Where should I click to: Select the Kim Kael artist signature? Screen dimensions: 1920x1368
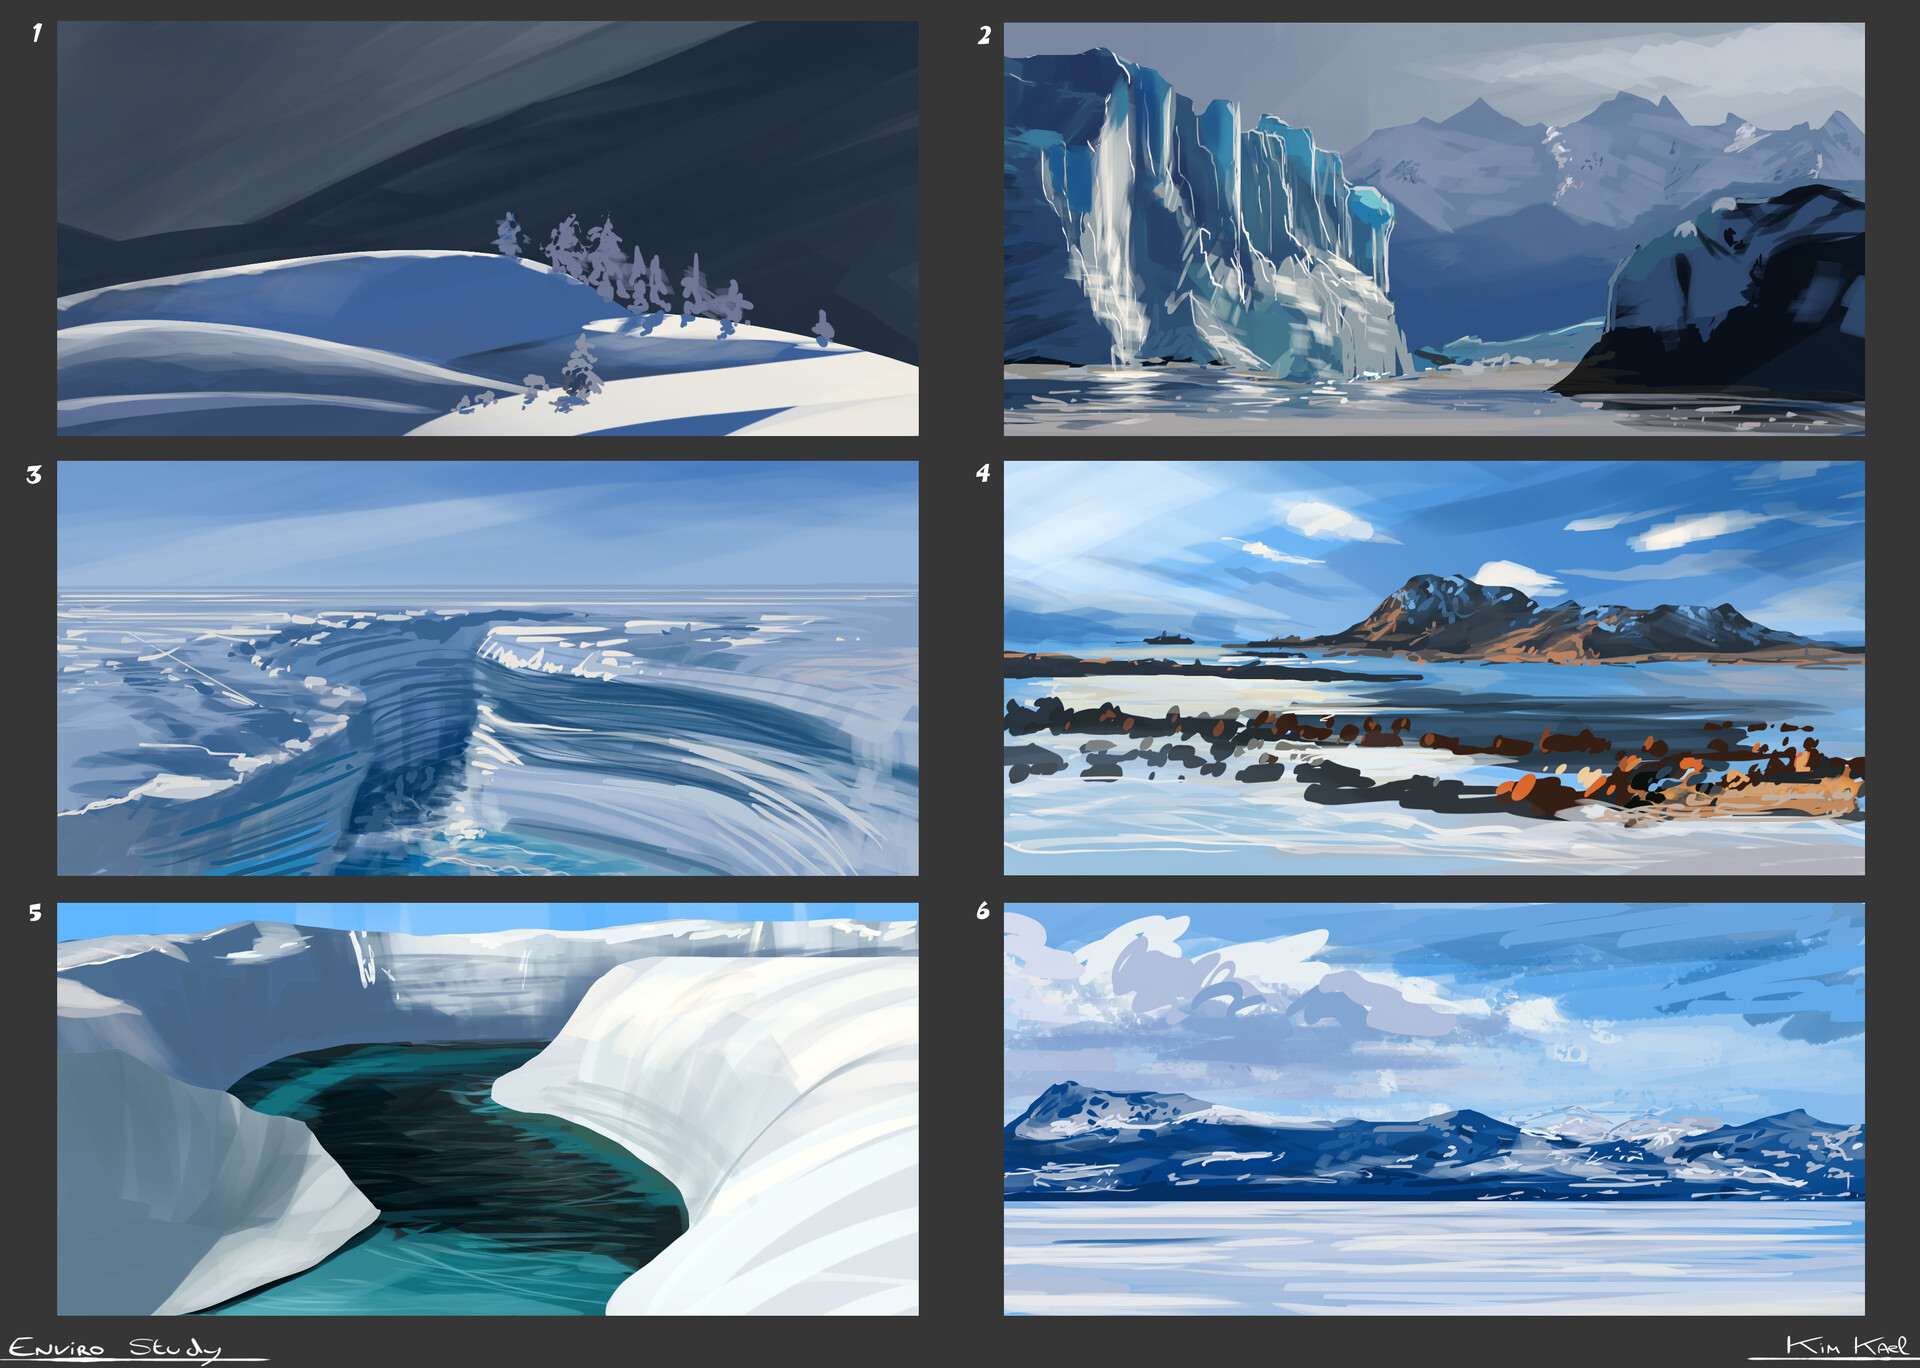(1848, 1344)
